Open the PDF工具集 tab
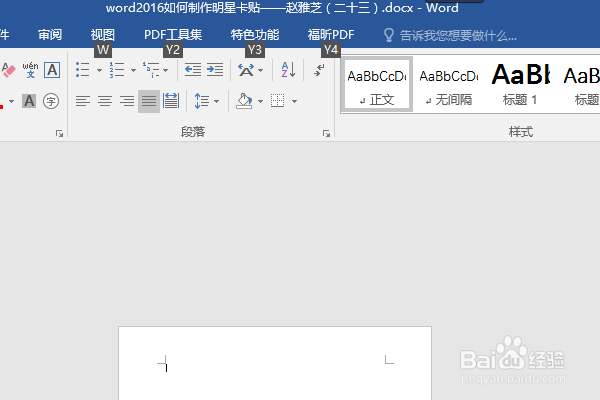Screen dimensions: 600x400 tap(173, 35)
